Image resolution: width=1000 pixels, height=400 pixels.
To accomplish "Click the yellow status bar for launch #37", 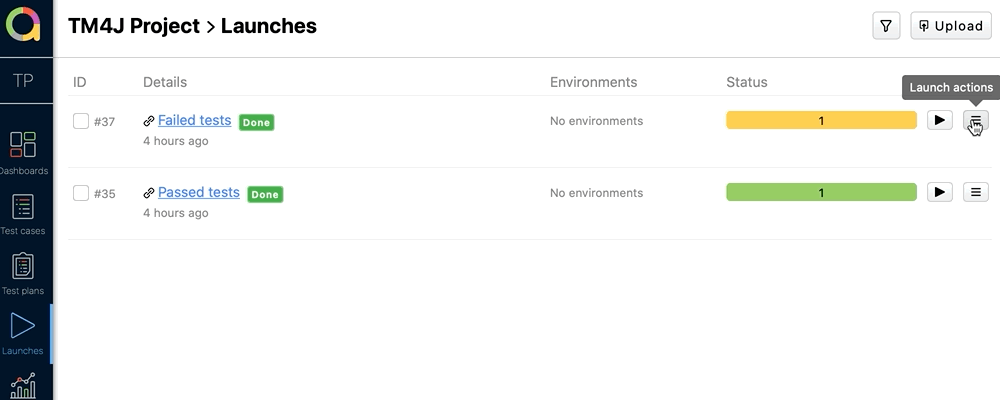I will coord(821,120).
